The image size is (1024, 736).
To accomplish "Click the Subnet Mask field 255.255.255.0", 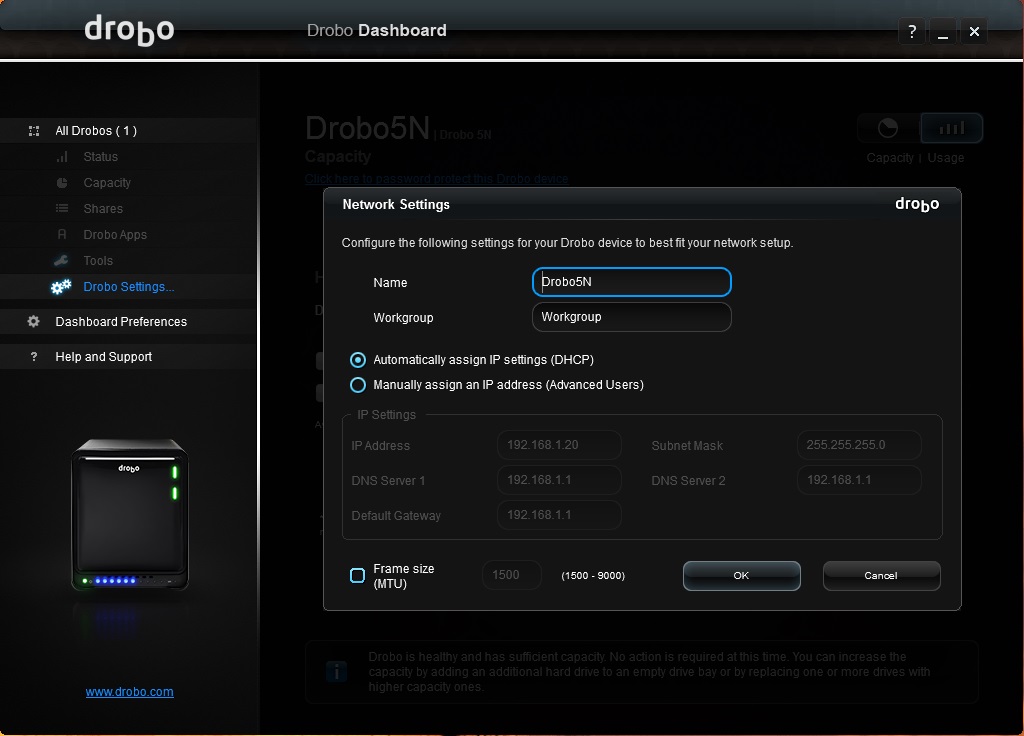I will pyautogui.click(x=859, y=445).
